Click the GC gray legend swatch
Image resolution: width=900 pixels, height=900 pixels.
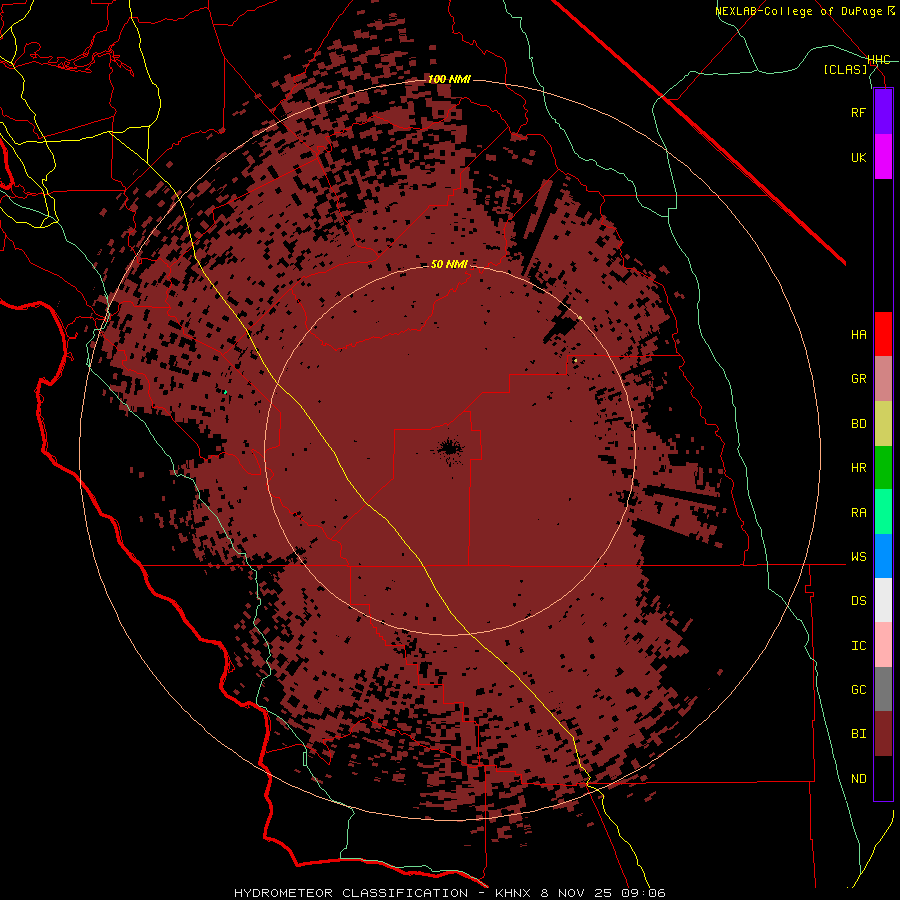[883, 689]
